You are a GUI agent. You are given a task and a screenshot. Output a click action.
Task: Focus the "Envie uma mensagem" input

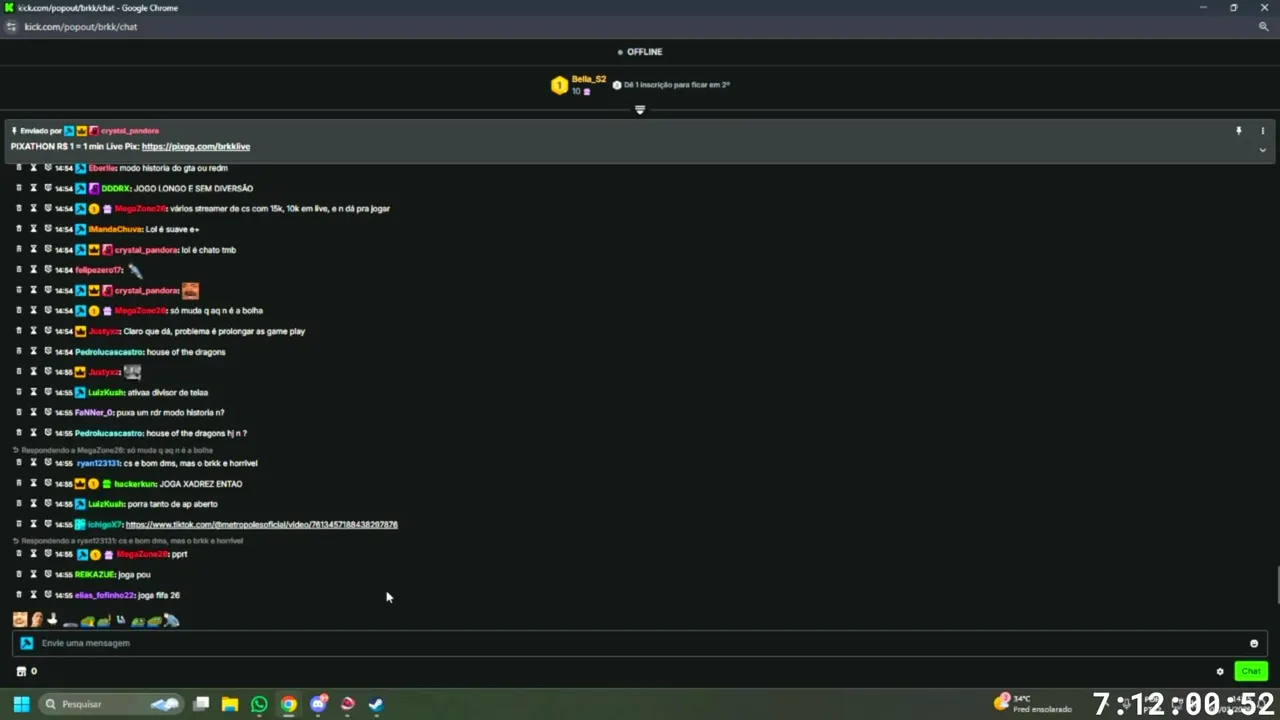[640, 643]
